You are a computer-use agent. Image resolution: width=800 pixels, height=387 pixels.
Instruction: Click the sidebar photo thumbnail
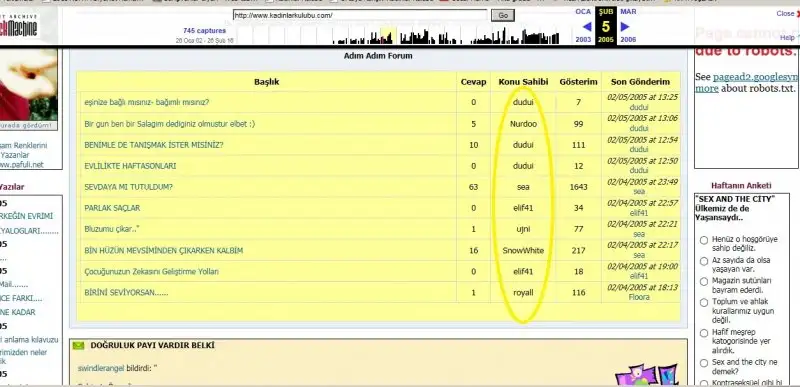(x=29, y=85)
